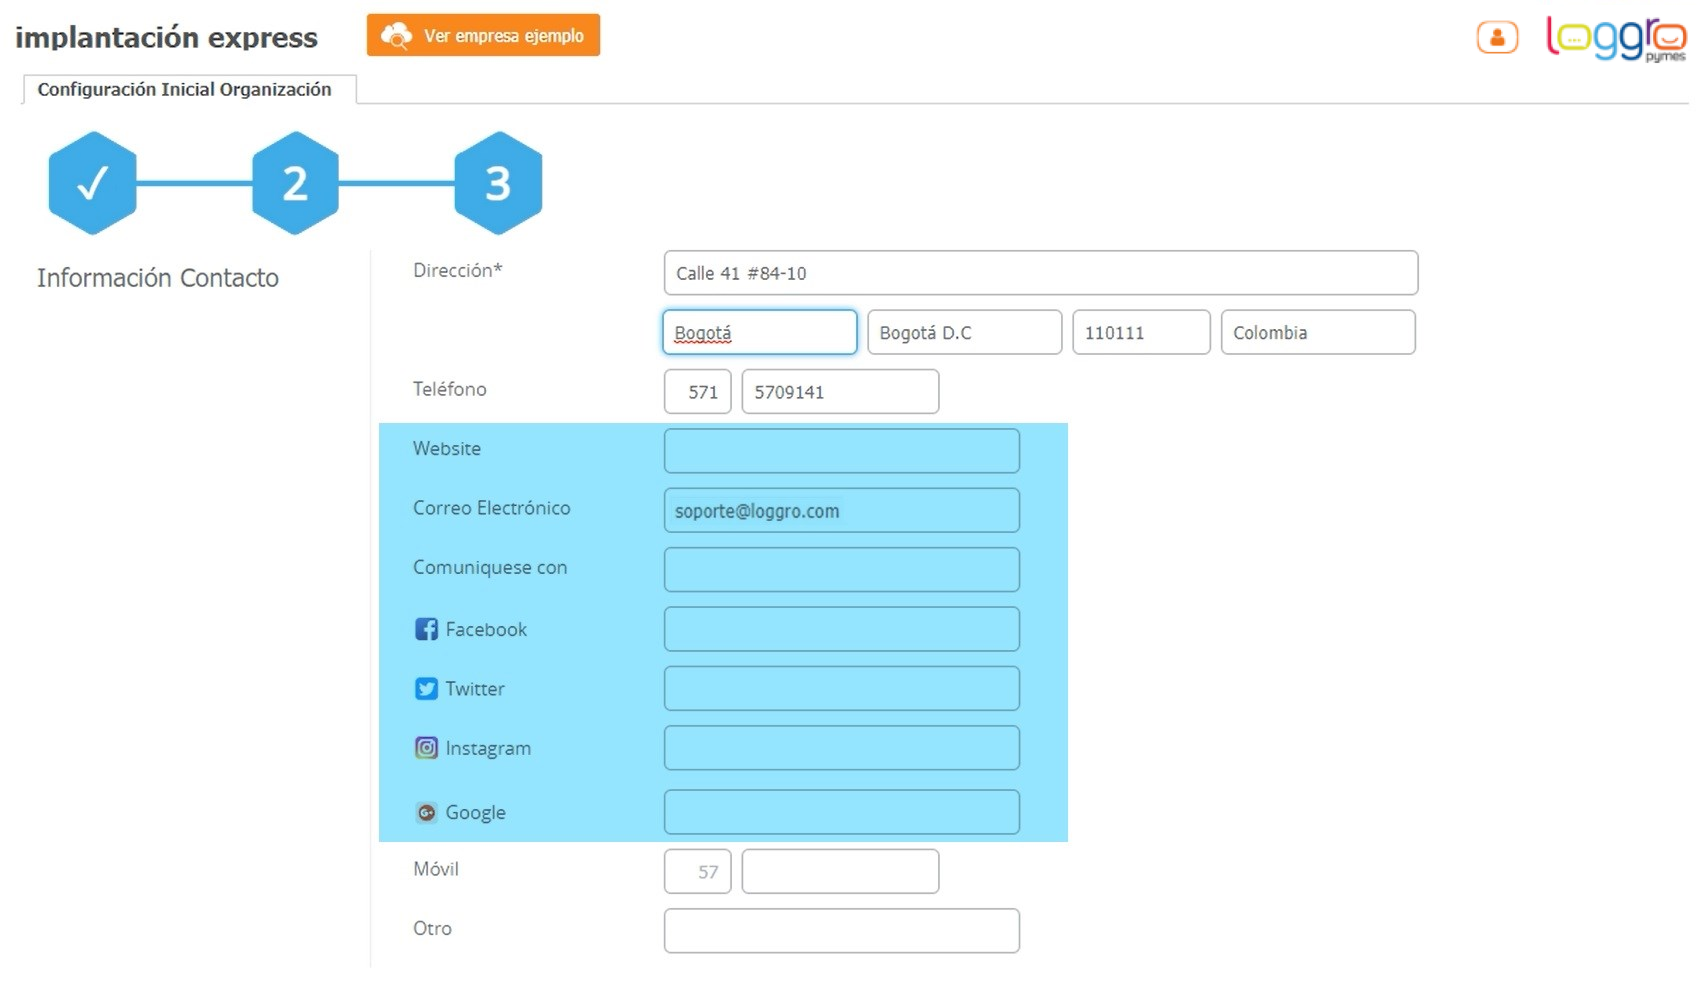Click the Instagram icon
This screenshot has width=1705, height=1002.
[x=426, y=748]
